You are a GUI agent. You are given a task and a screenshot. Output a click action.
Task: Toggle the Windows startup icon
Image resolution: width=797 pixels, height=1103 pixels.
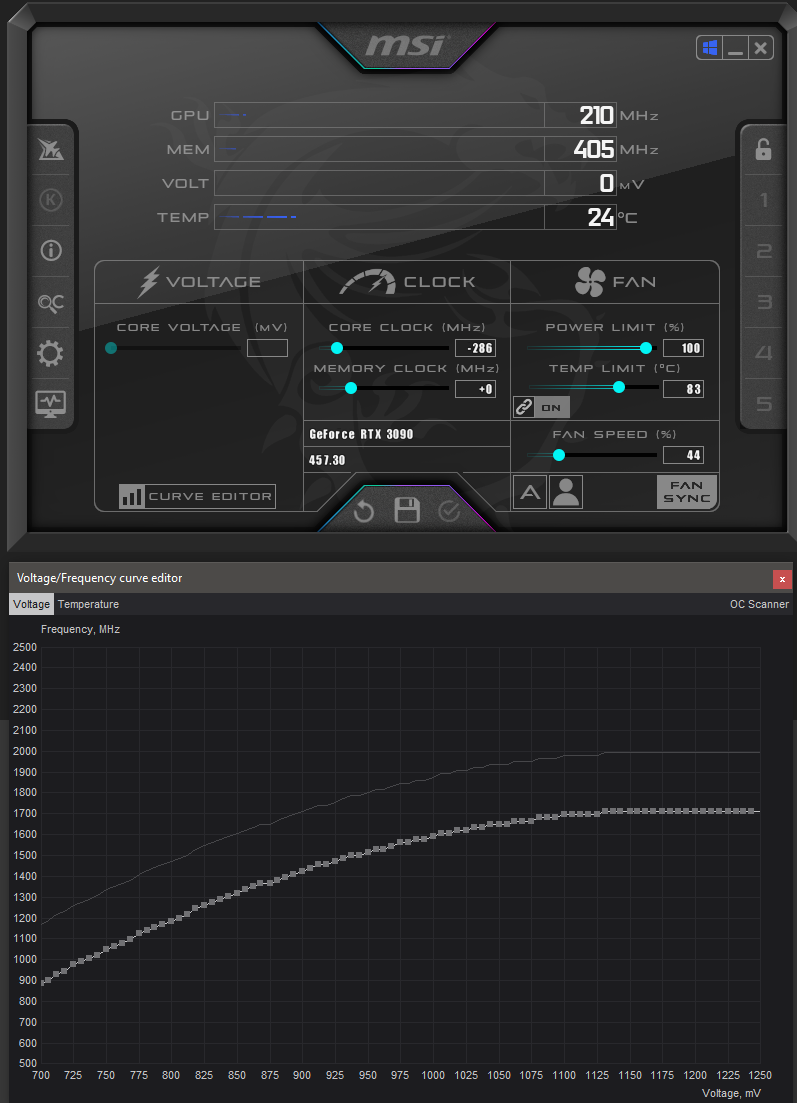[x=710, y=48]
